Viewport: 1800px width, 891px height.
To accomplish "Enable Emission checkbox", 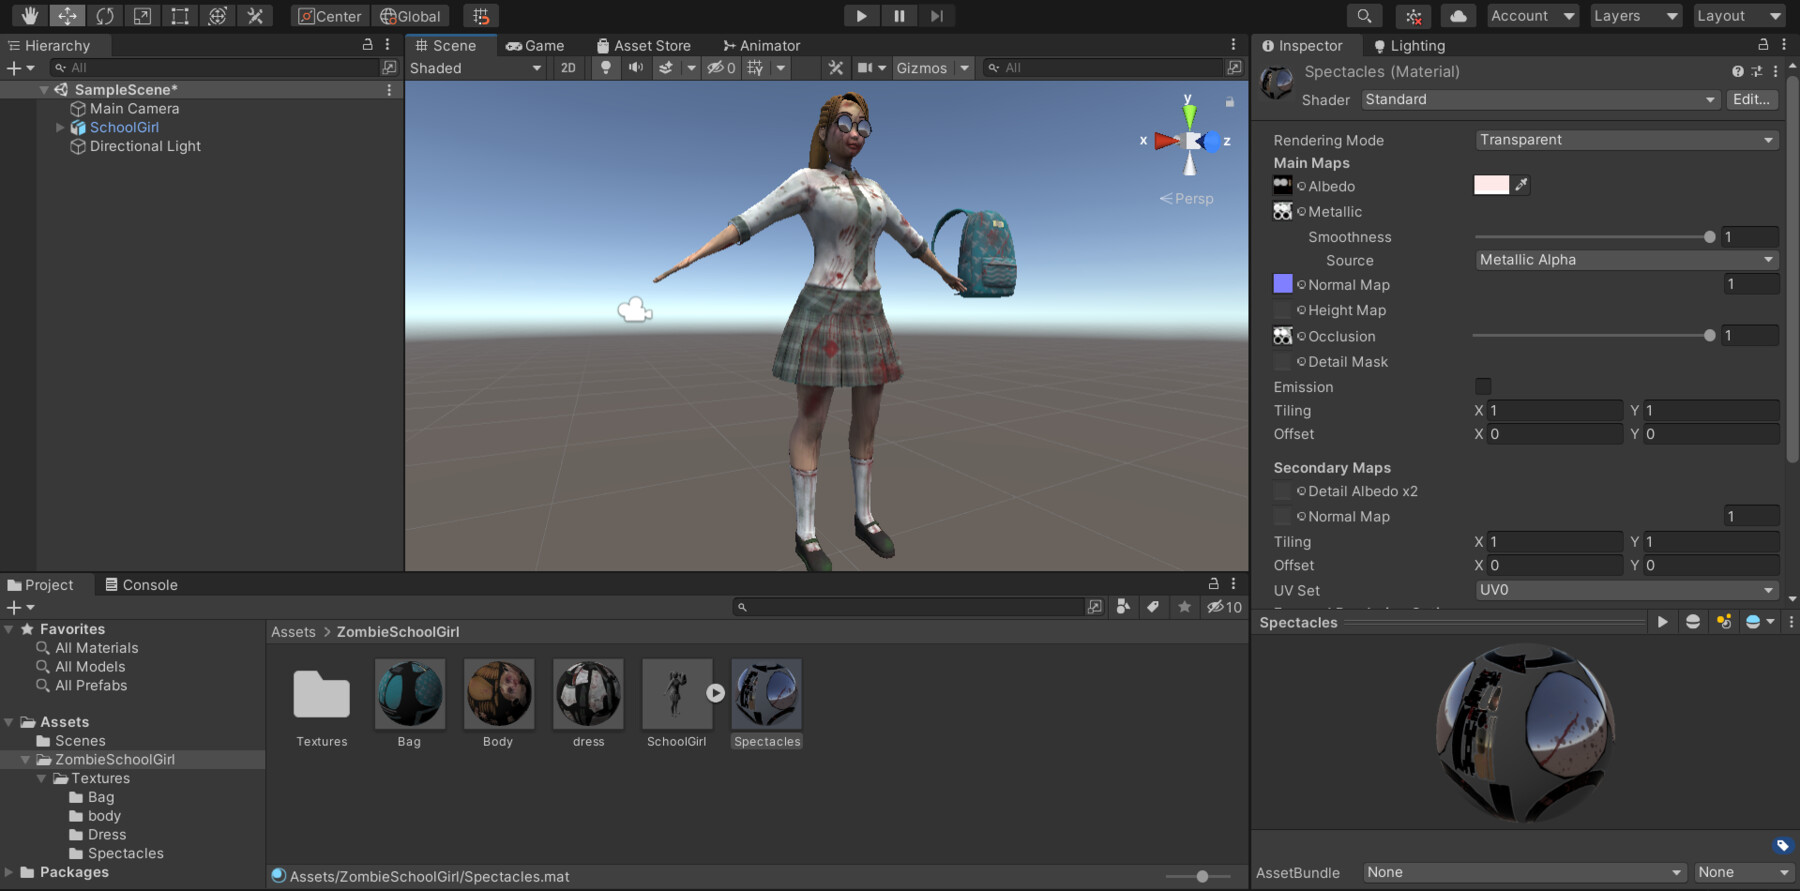I will click(x=1483, y=386).
